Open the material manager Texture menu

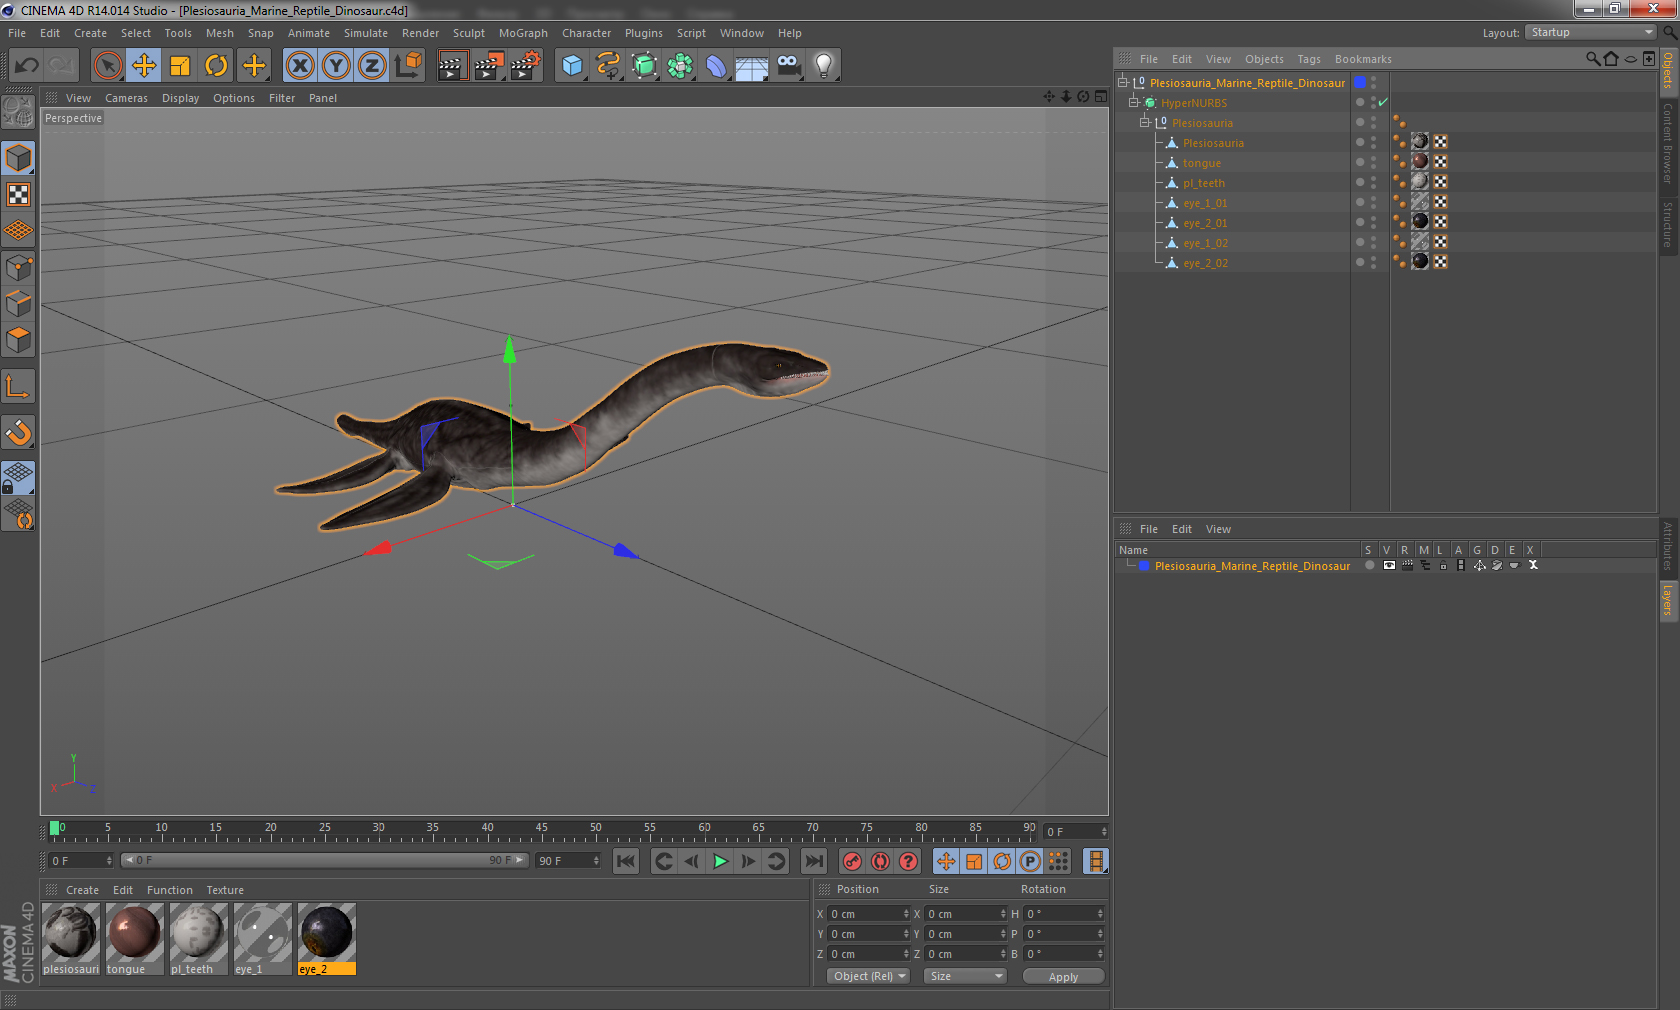click(225, 890)
